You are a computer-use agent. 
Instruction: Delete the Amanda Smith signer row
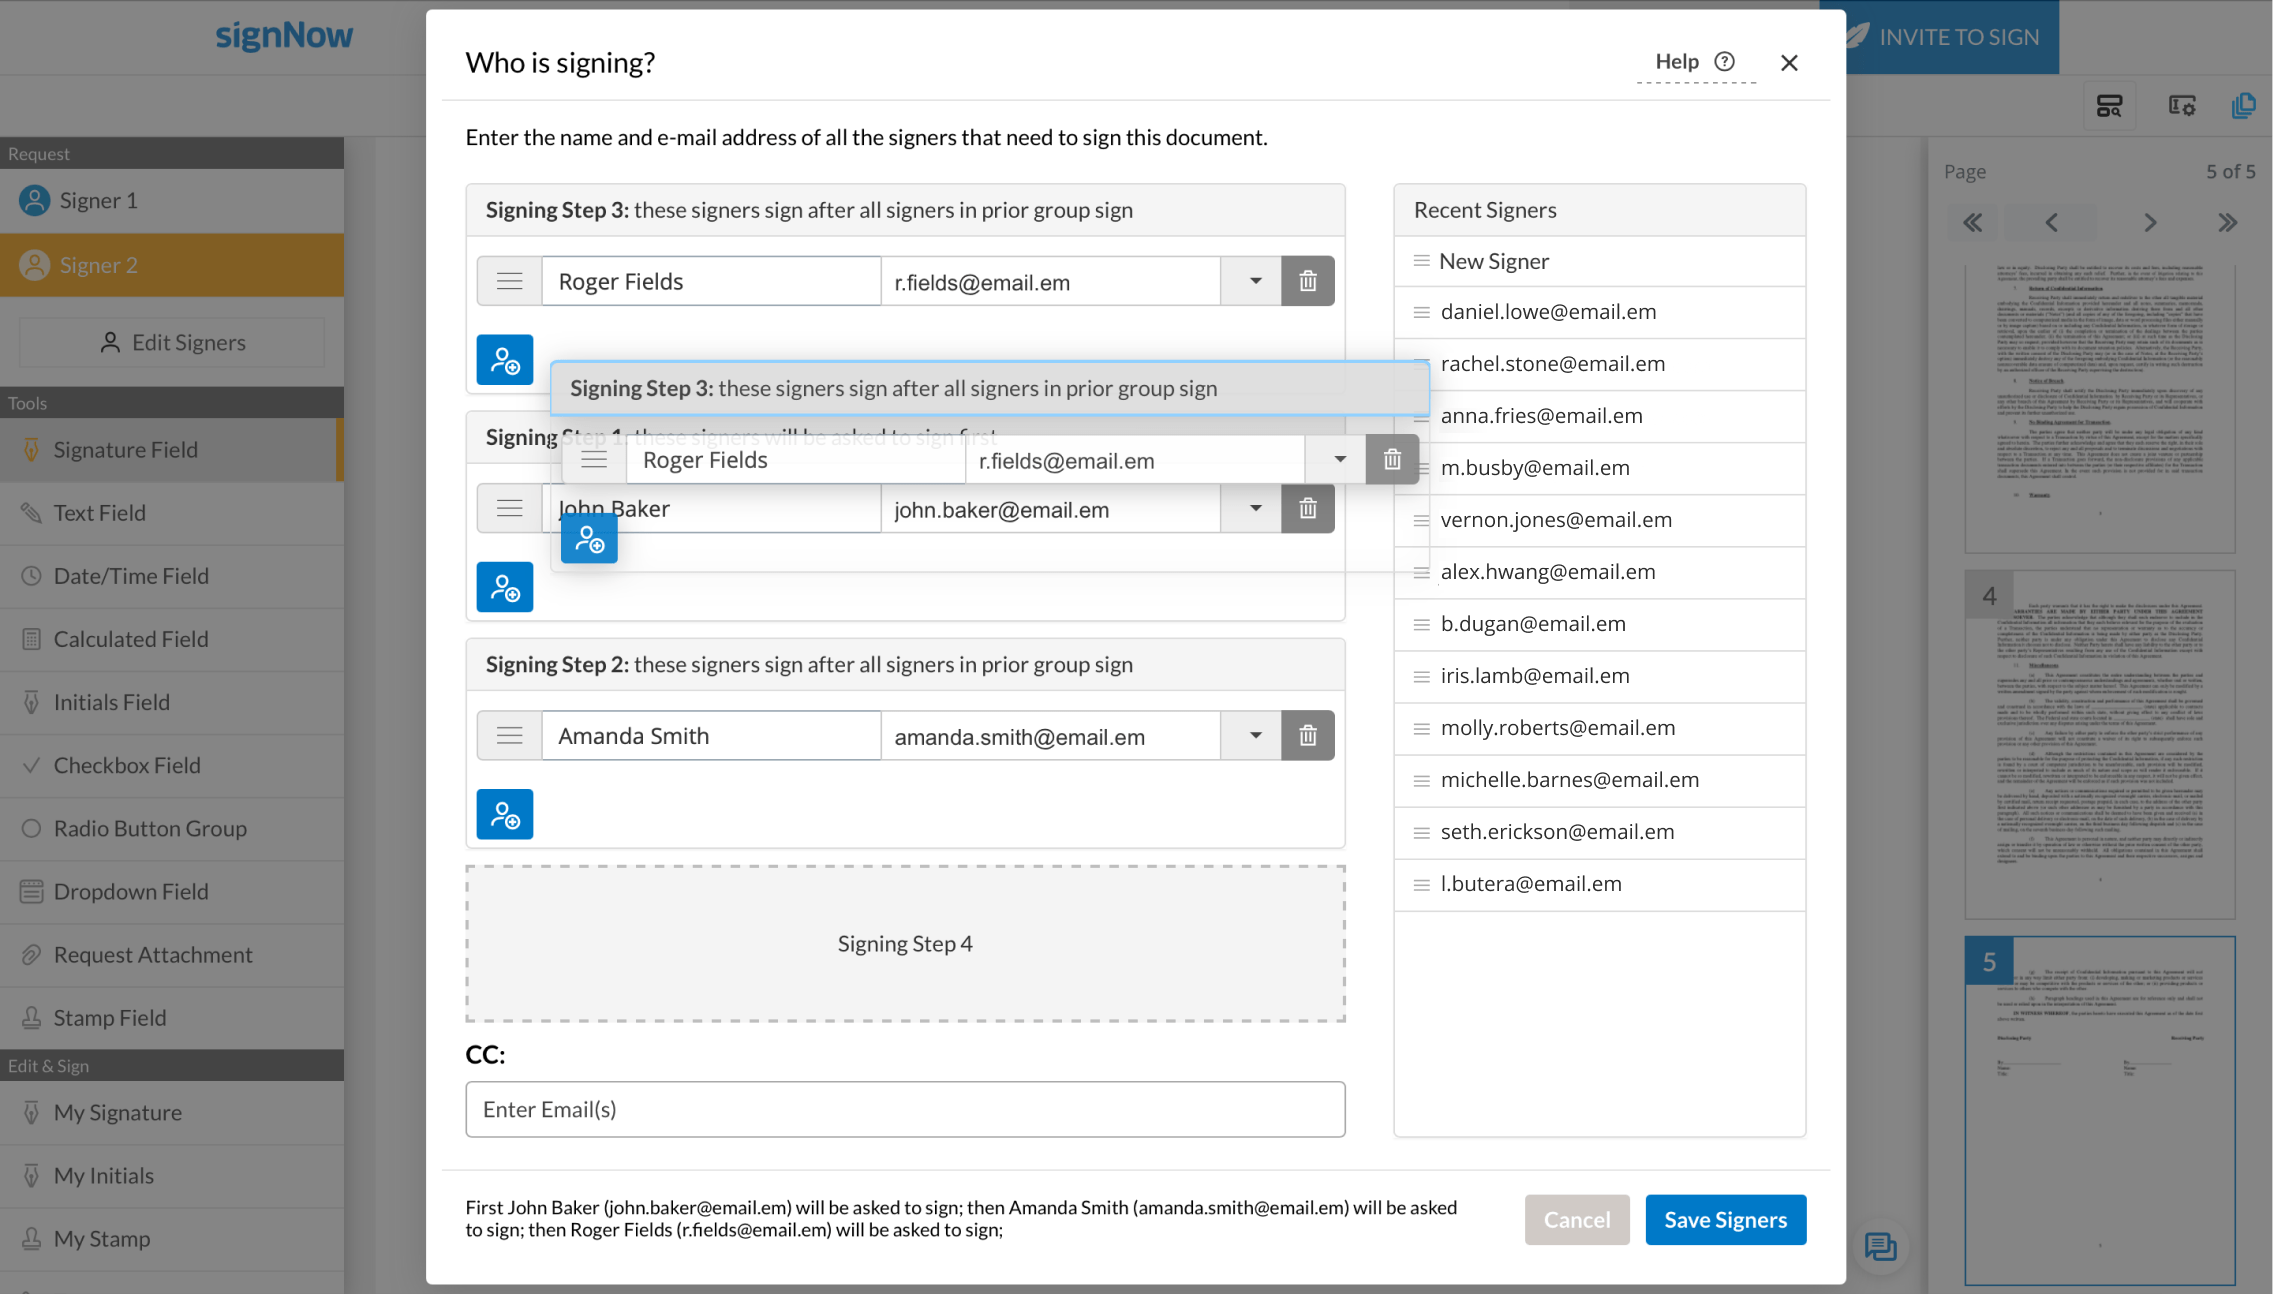click(x=1307, y=736)
